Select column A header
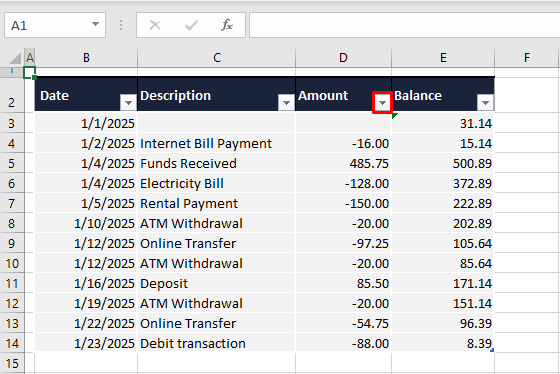The image size is (560, 374). coord(30,58)
